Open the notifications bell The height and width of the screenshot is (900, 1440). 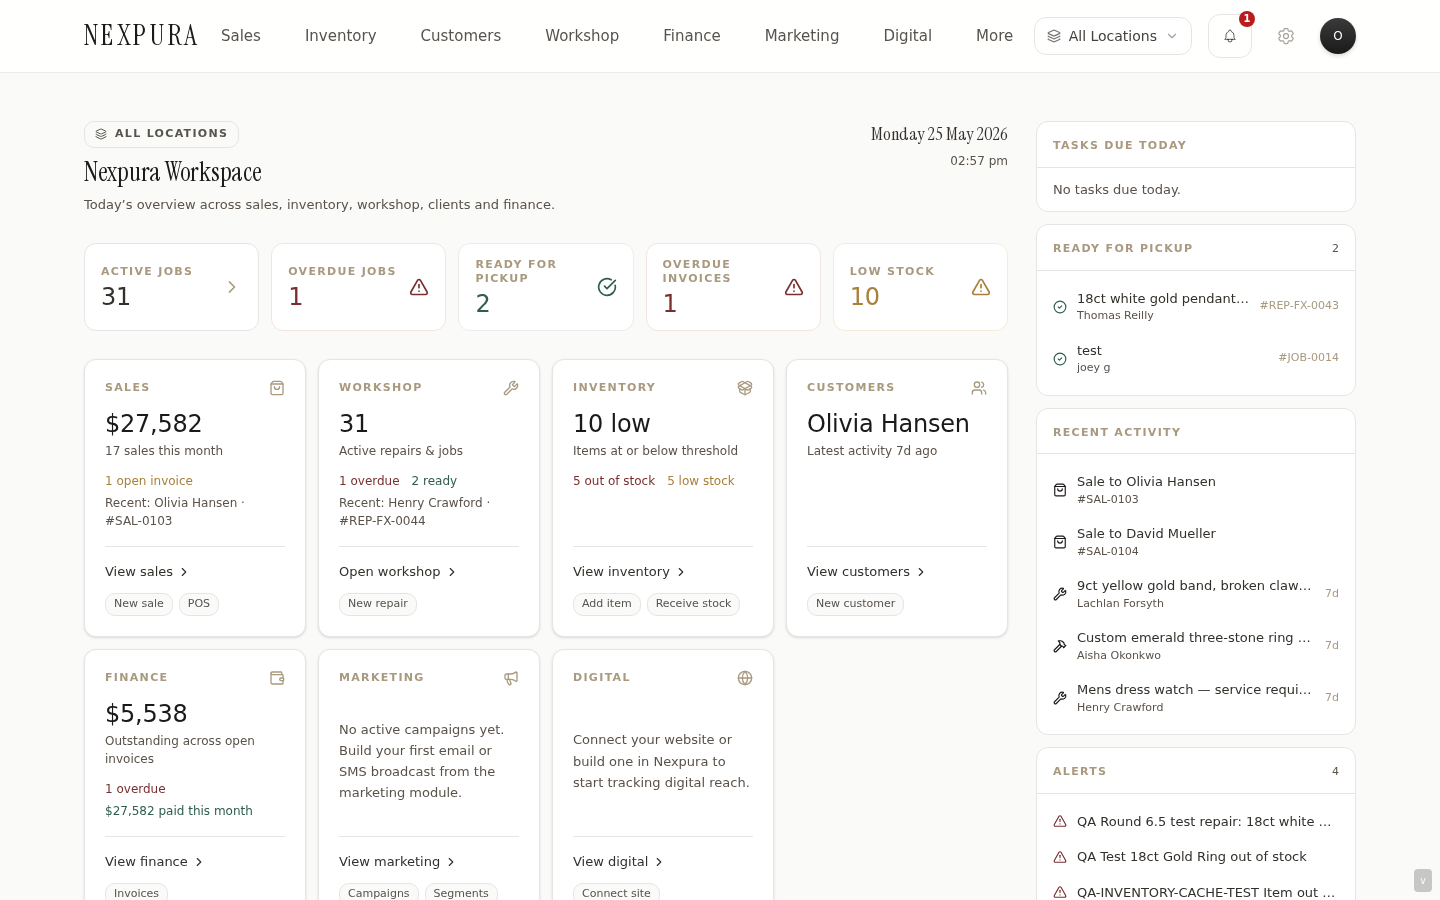pyautogui.click(x=1230, y=36)
